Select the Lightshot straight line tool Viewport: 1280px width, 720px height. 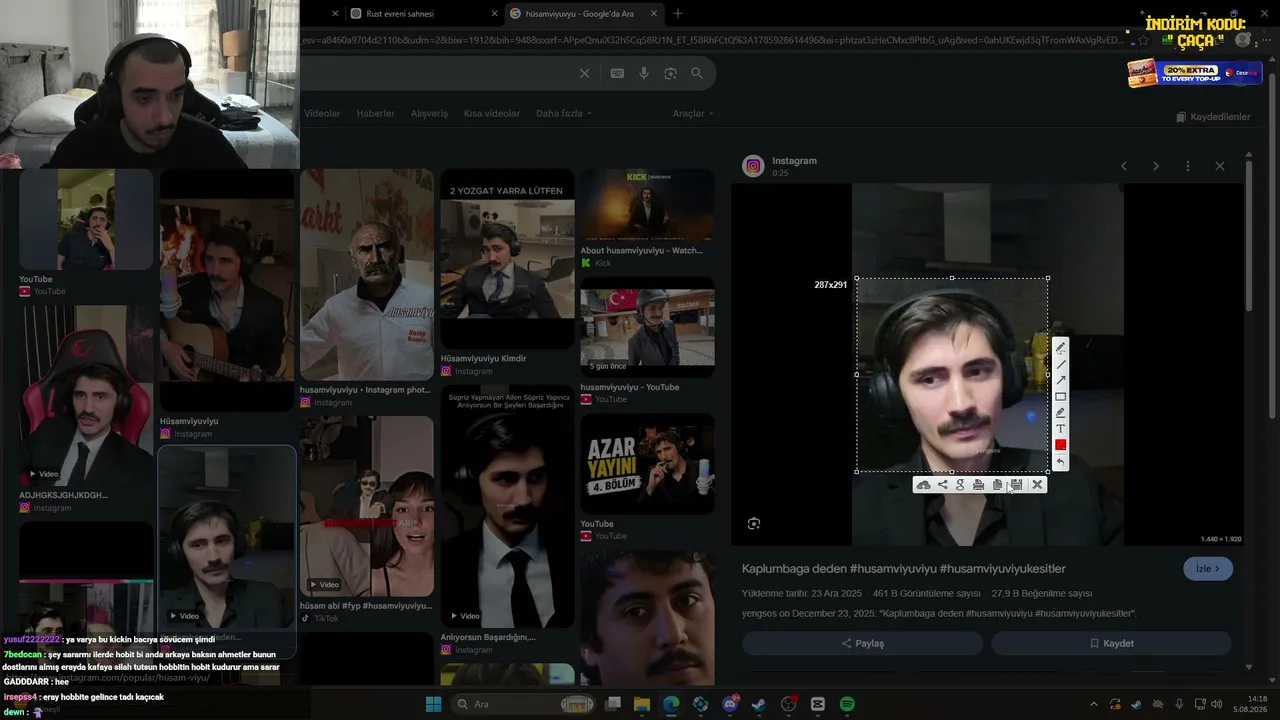[1061, 364]
